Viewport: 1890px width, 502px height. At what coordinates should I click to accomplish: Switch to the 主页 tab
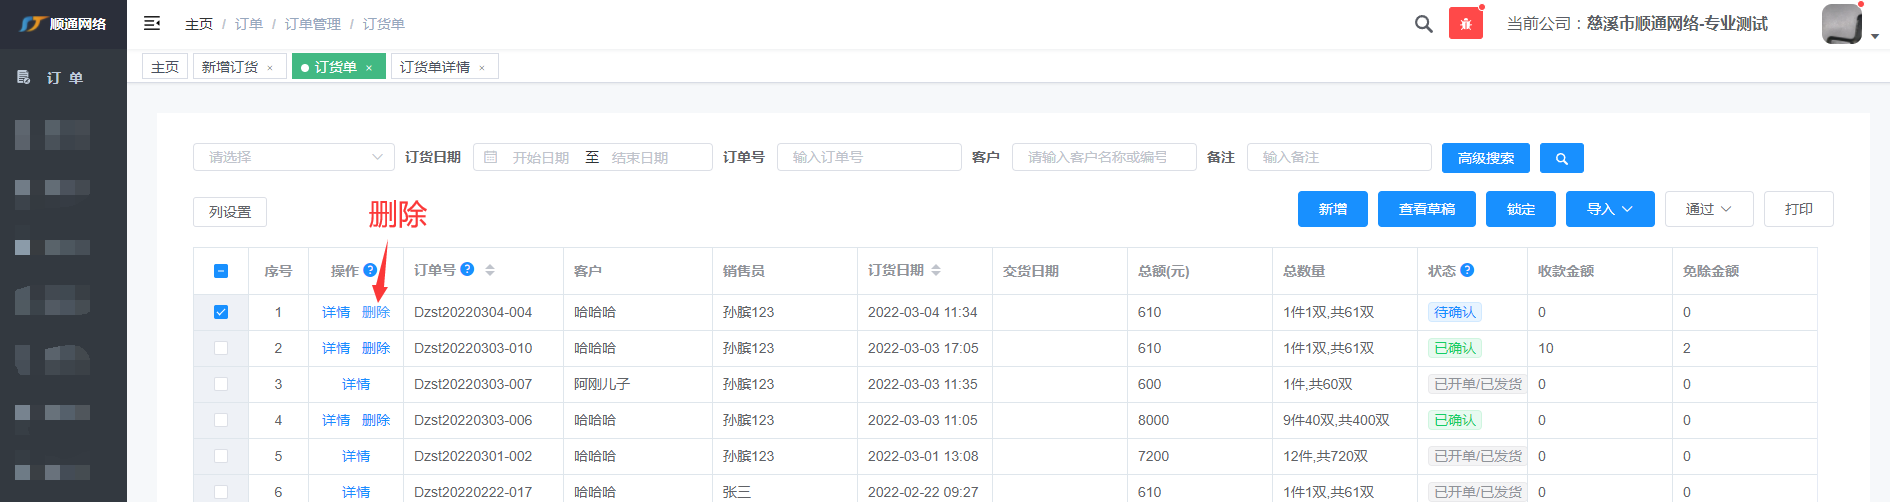click(165, 67)
